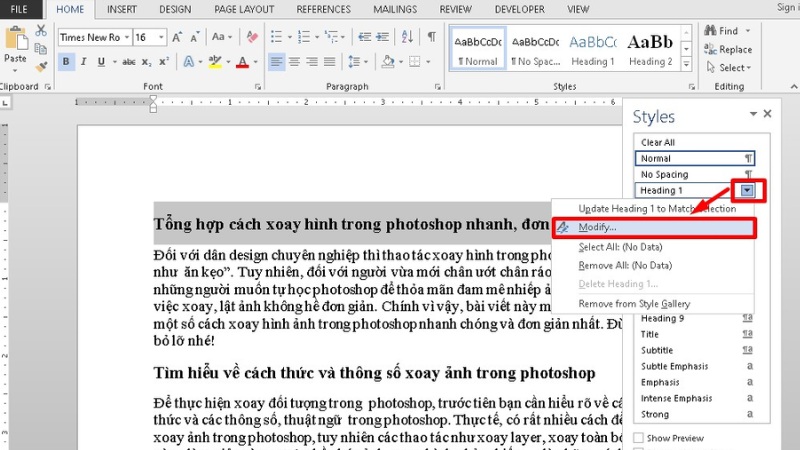Click the Sort icon
The height and width of the screenshot is (450, 800).
407,37
